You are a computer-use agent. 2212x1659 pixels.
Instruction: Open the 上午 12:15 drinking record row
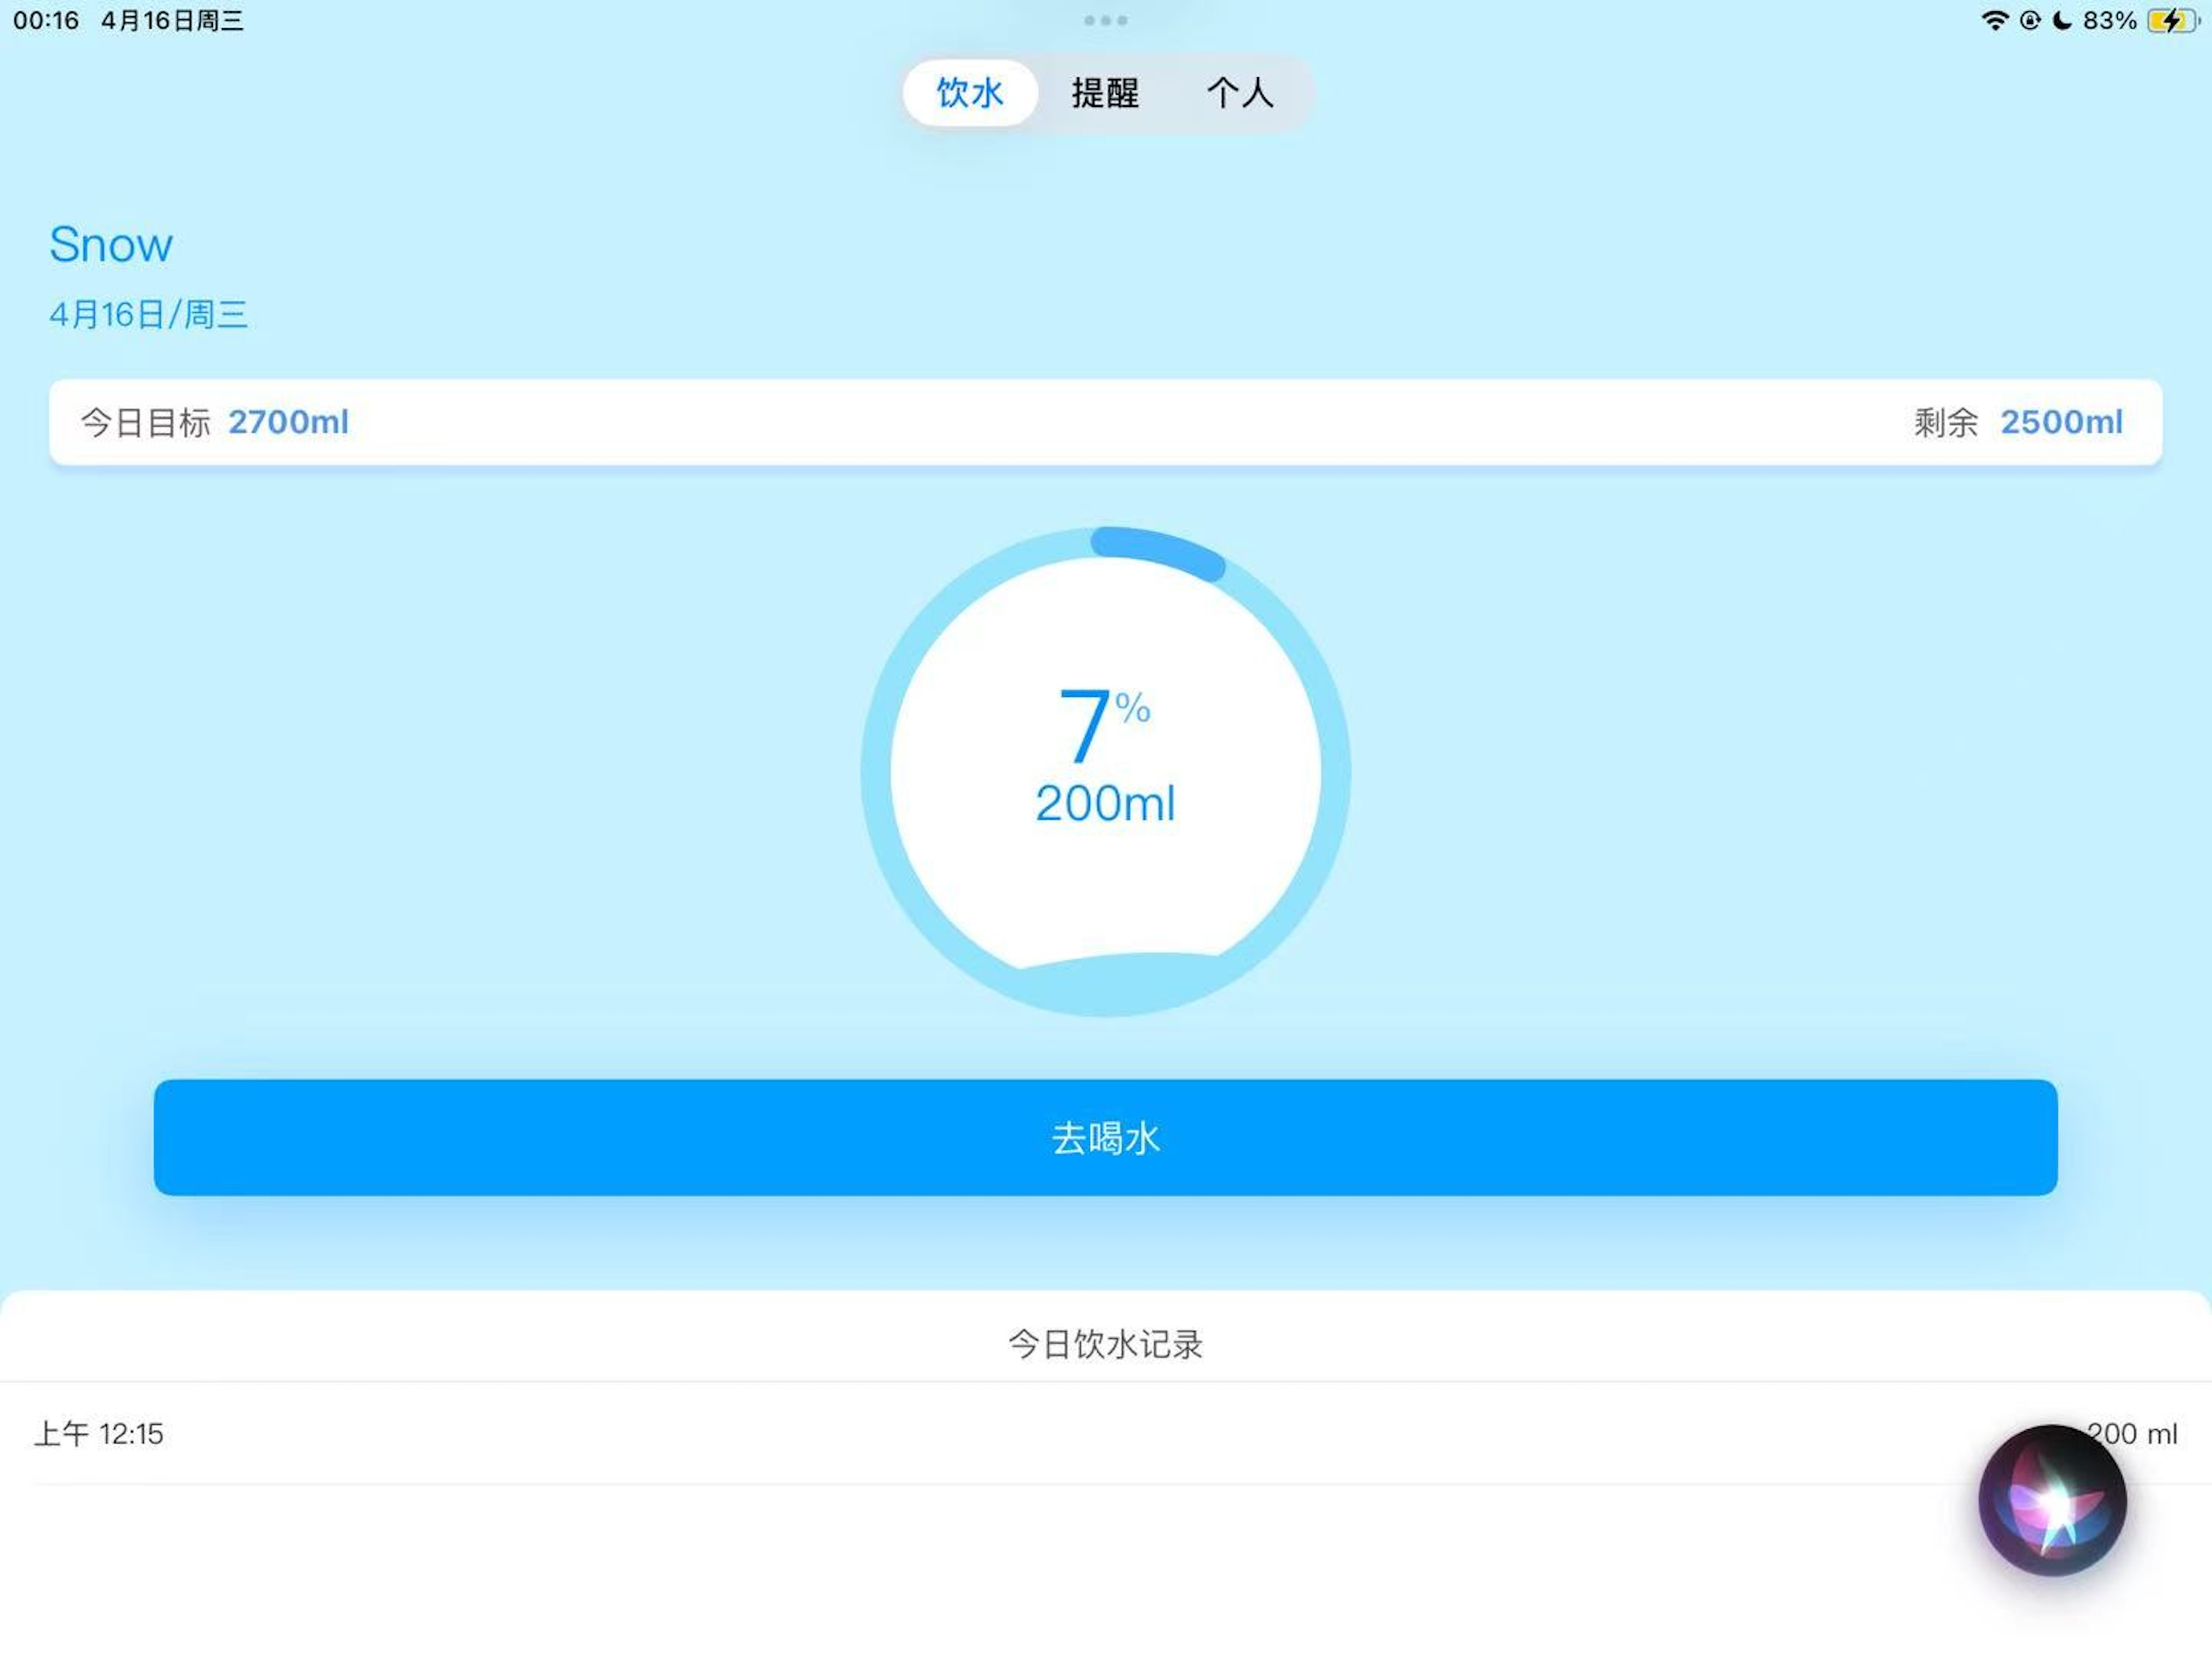[1105, 1433]
